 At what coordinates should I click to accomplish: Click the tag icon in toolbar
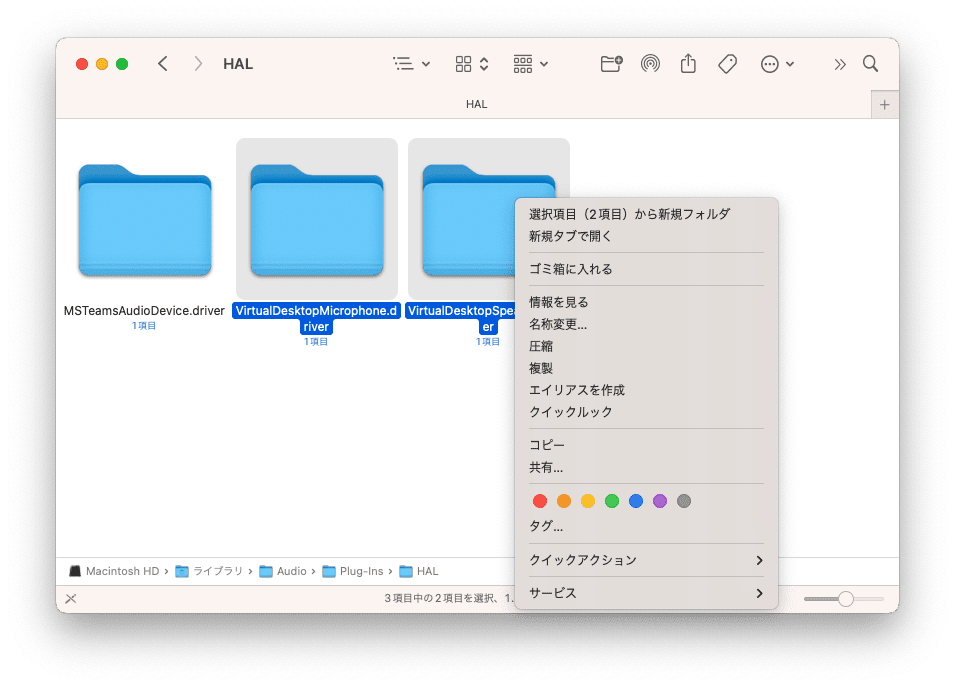pyautogui.click(x=727, y=64)
